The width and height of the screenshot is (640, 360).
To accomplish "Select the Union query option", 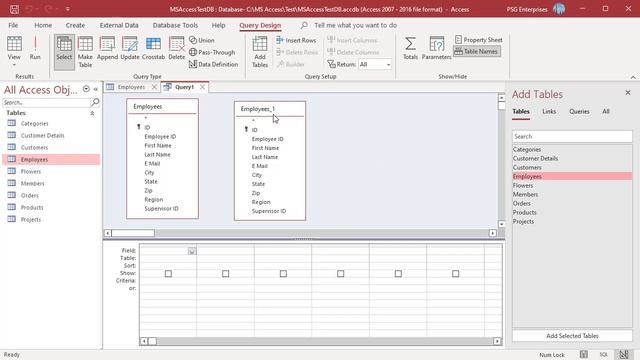I will [x=202, y=40].
